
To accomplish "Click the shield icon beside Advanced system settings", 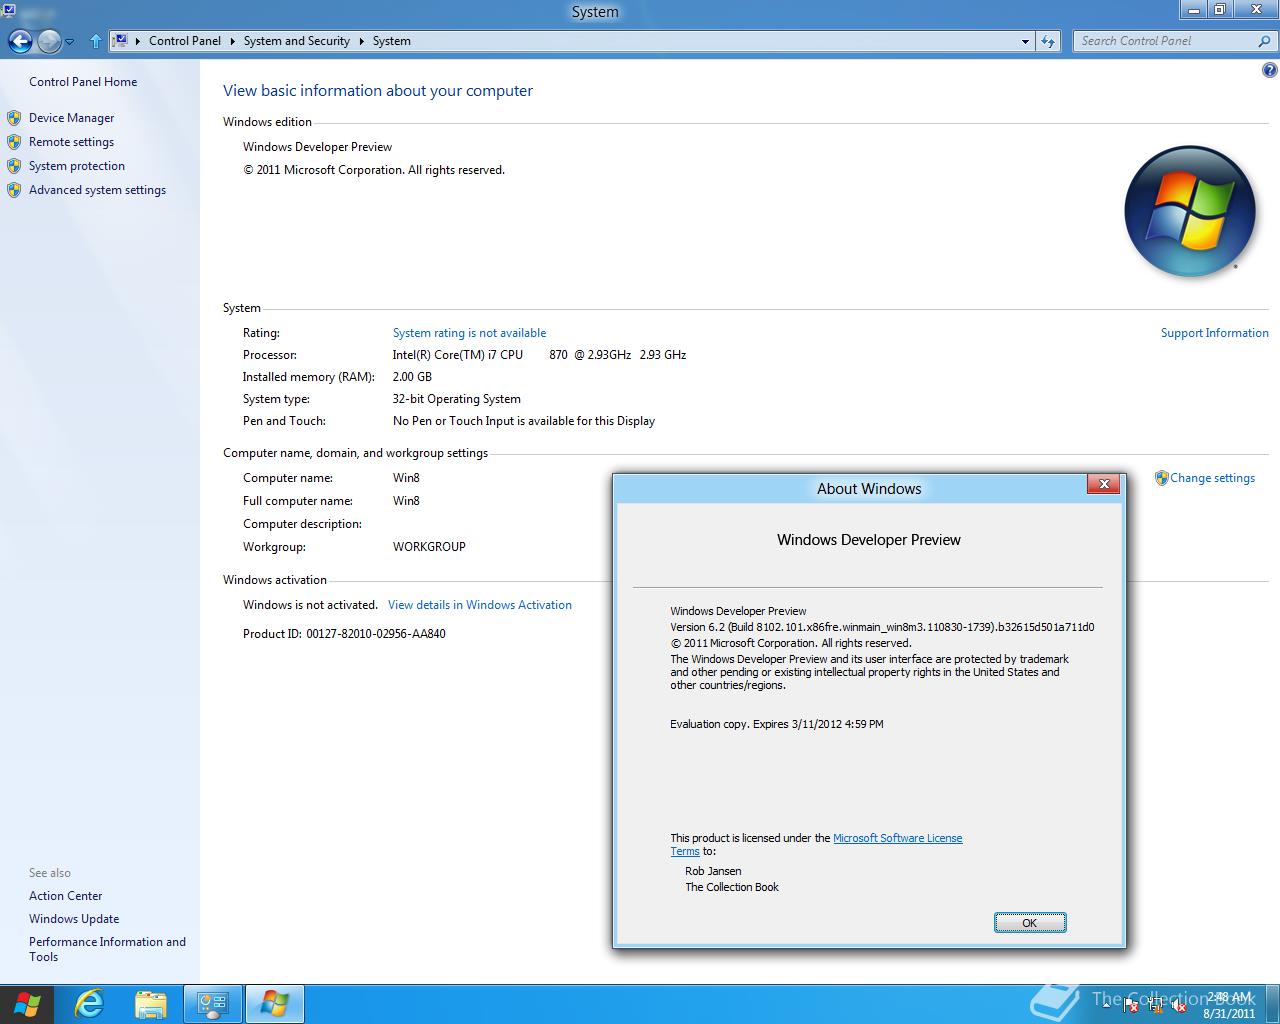I will 14,190.
